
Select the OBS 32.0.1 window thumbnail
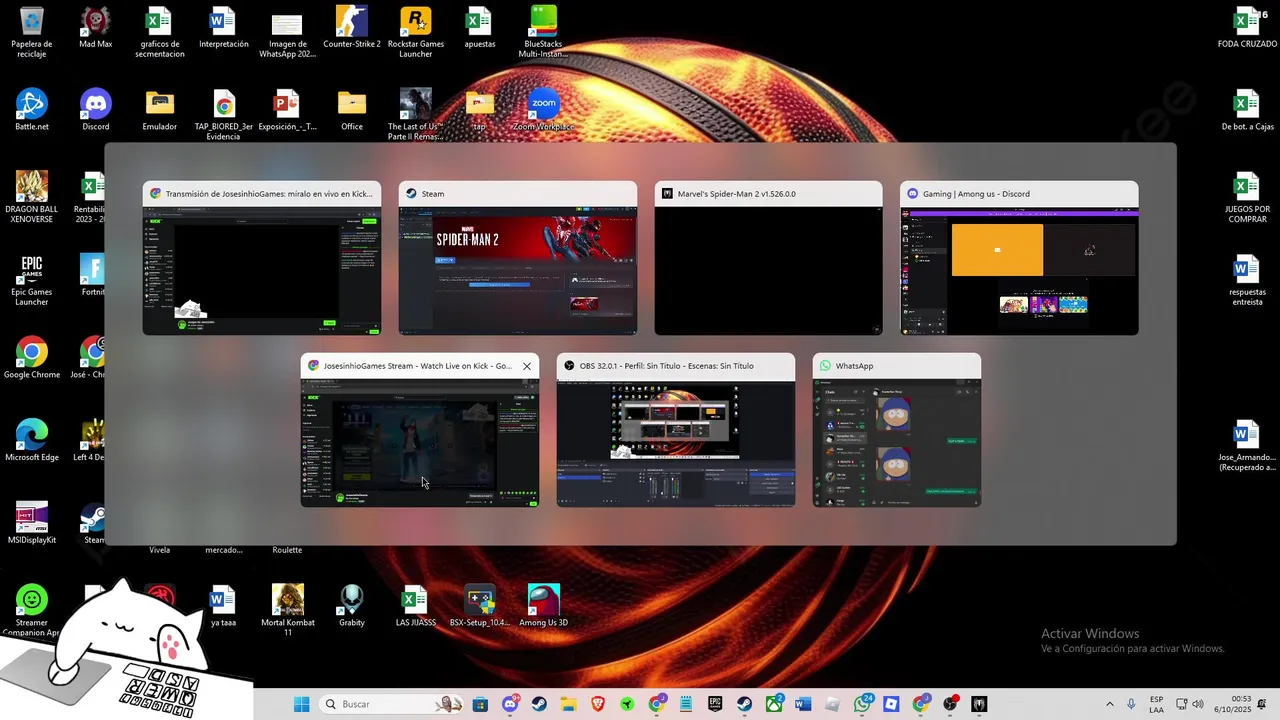676,430
